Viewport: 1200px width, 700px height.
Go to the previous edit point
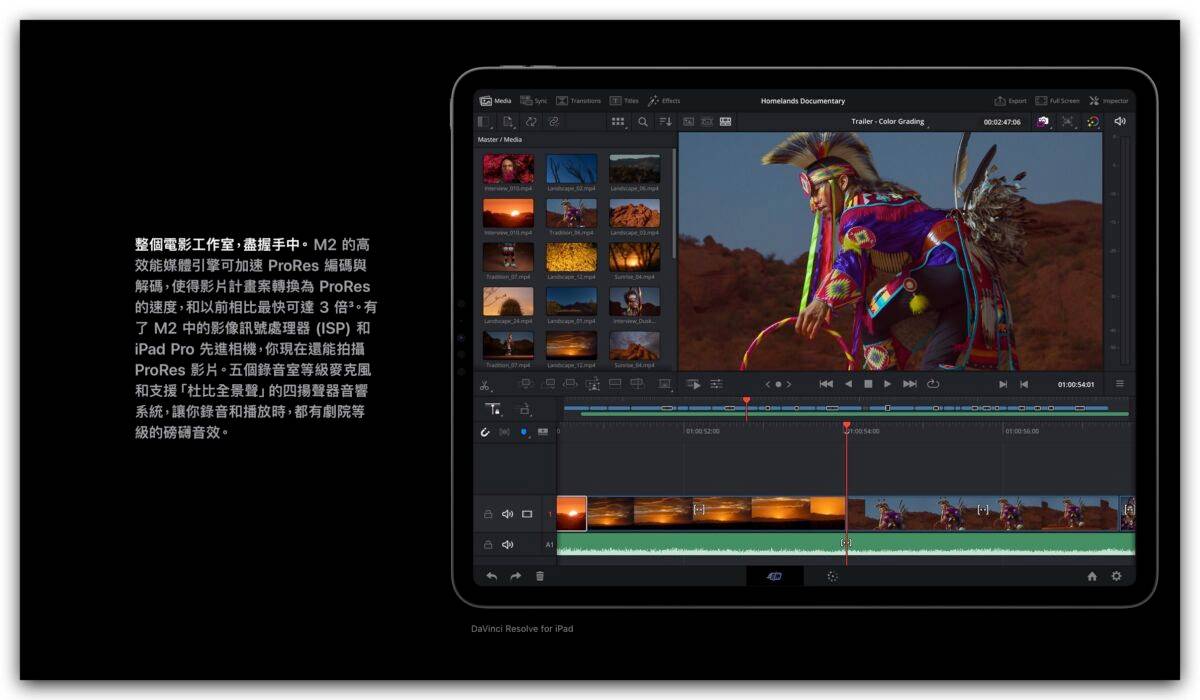coord(1024,384)
